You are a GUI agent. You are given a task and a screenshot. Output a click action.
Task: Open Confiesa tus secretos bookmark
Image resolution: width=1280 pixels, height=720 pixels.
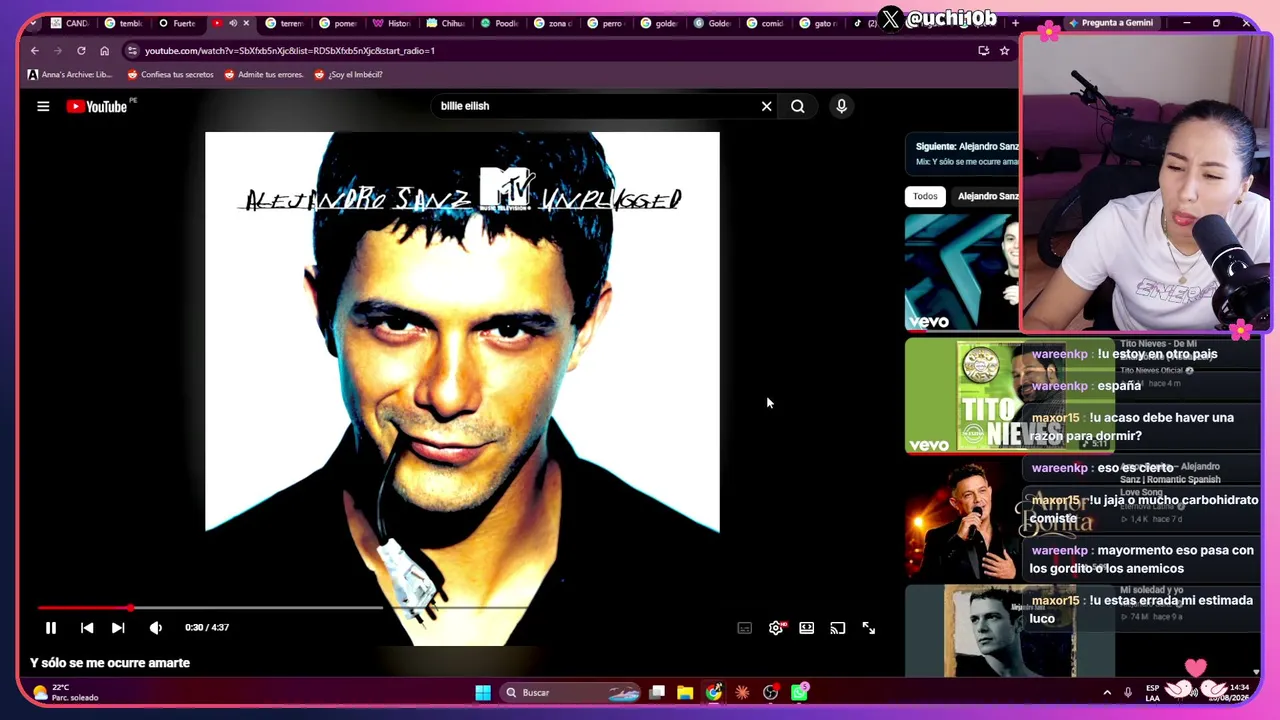click(170, 74)
